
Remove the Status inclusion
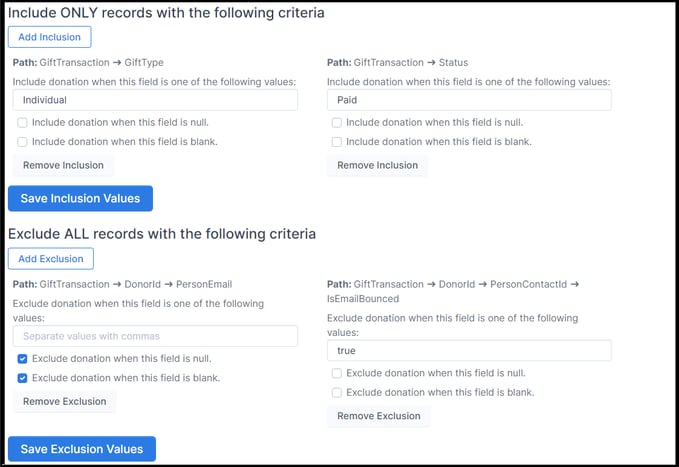tap(378, 165)
